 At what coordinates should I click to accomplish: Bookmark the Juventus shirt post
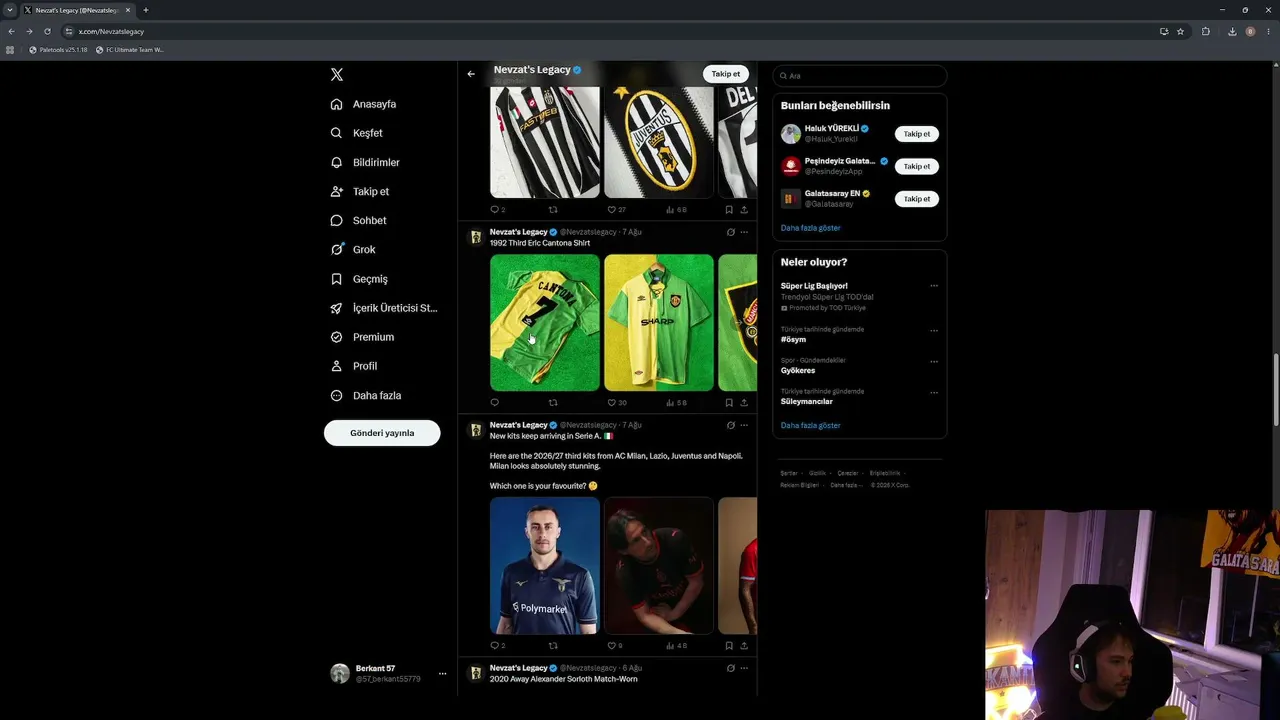(x=729, y=210)
